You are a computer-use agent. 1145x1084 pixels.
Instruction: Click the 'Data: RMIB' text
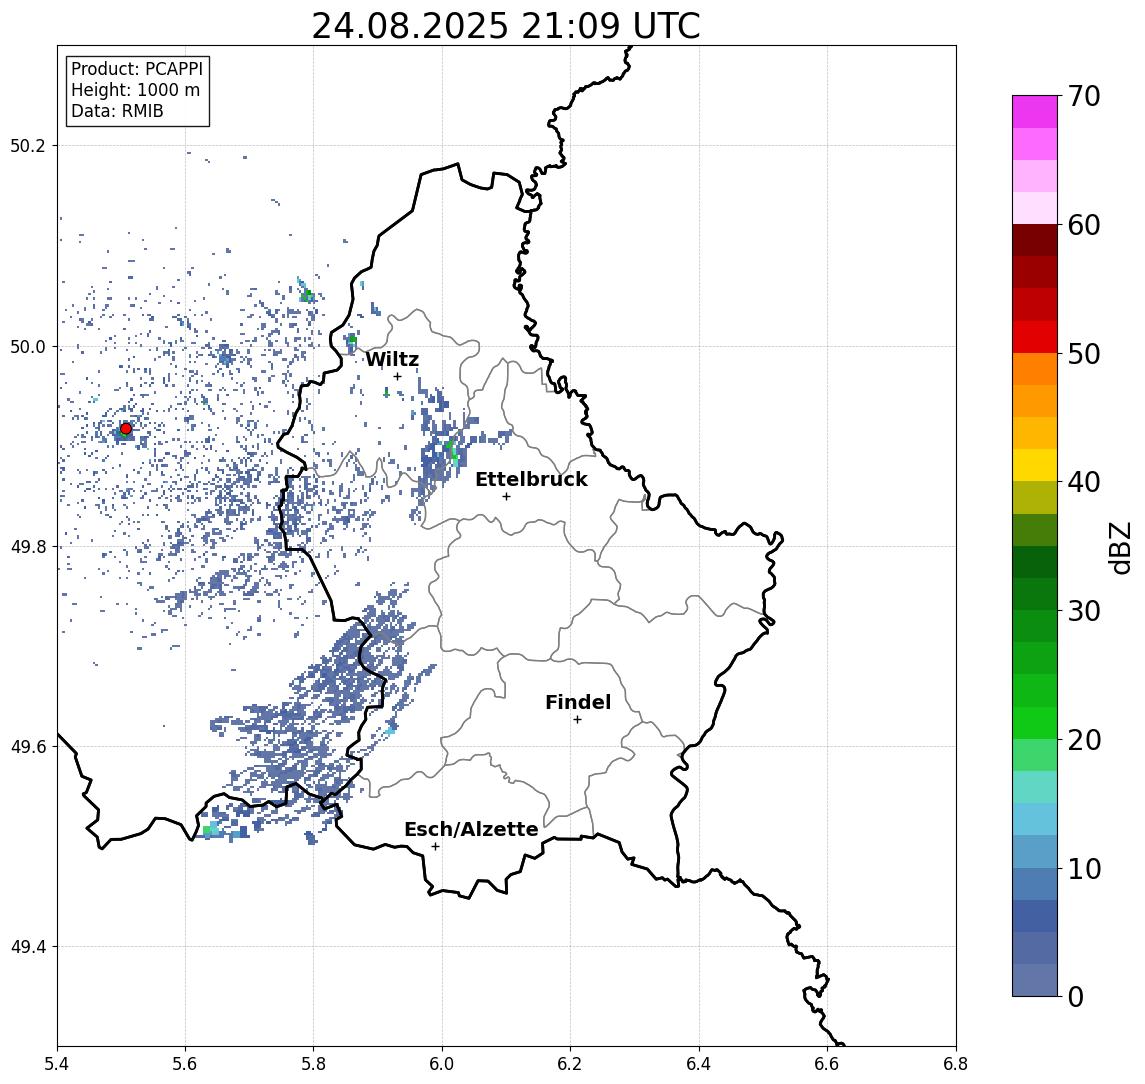click(117, 111)
